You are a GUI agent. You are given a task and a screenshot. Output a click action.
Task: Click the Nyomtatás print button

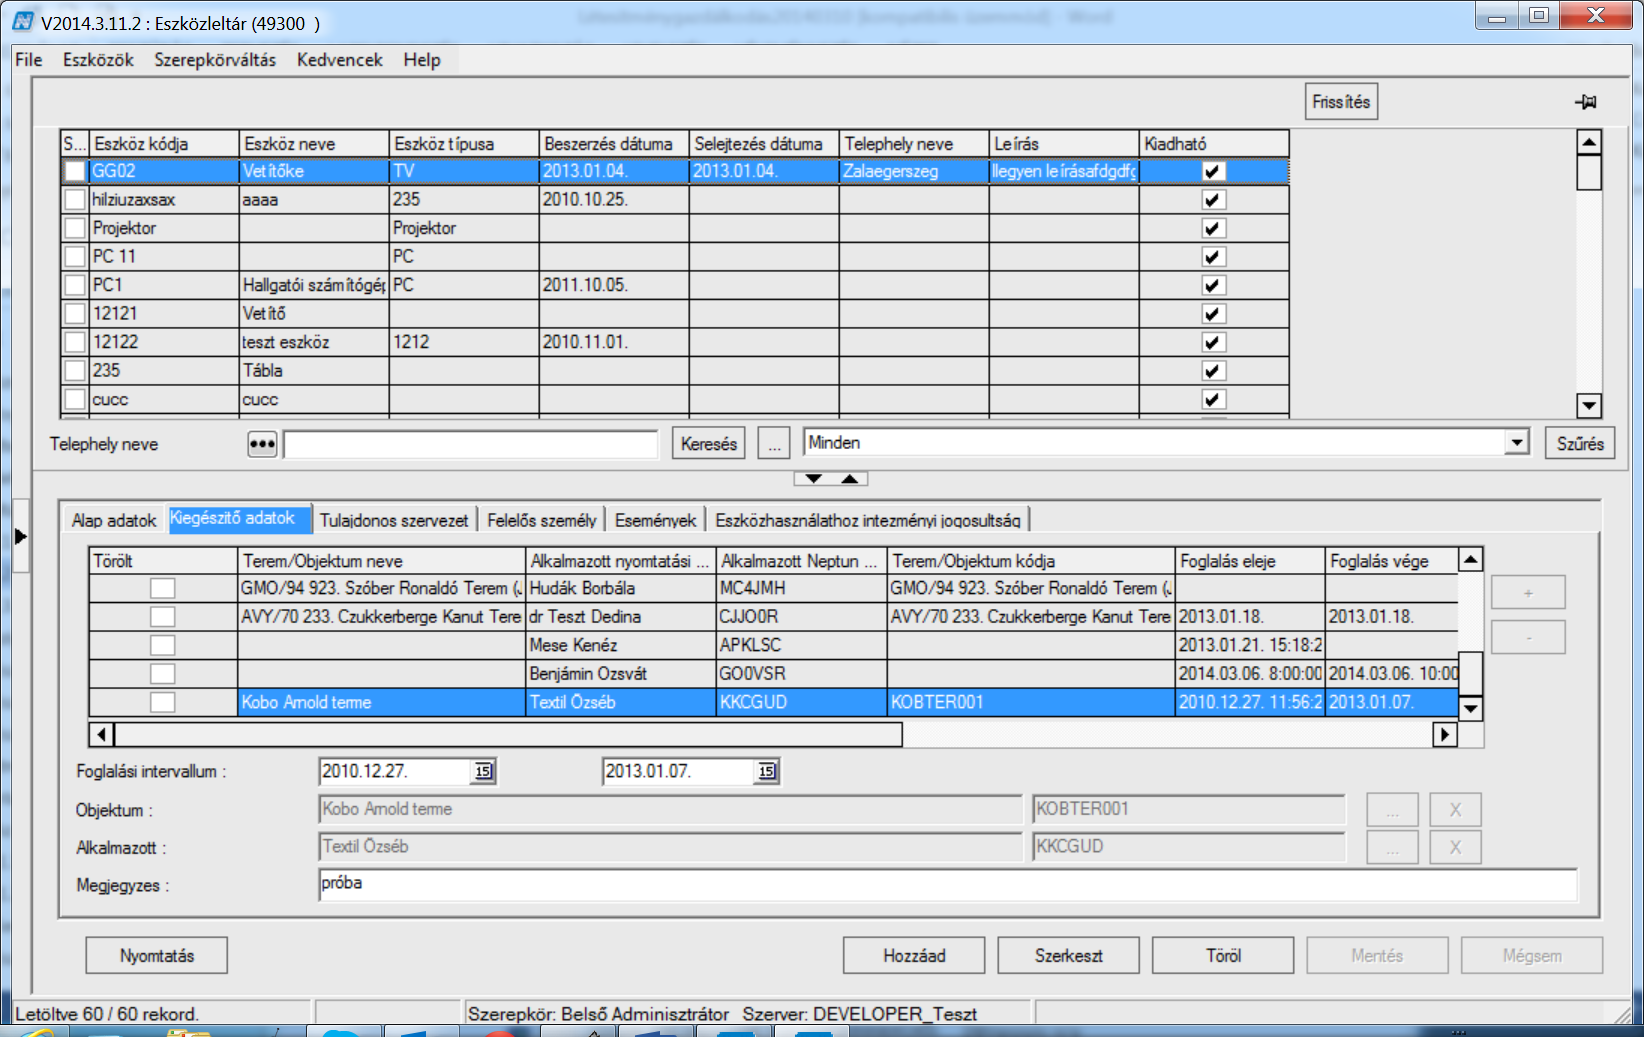tap(157, 955)
